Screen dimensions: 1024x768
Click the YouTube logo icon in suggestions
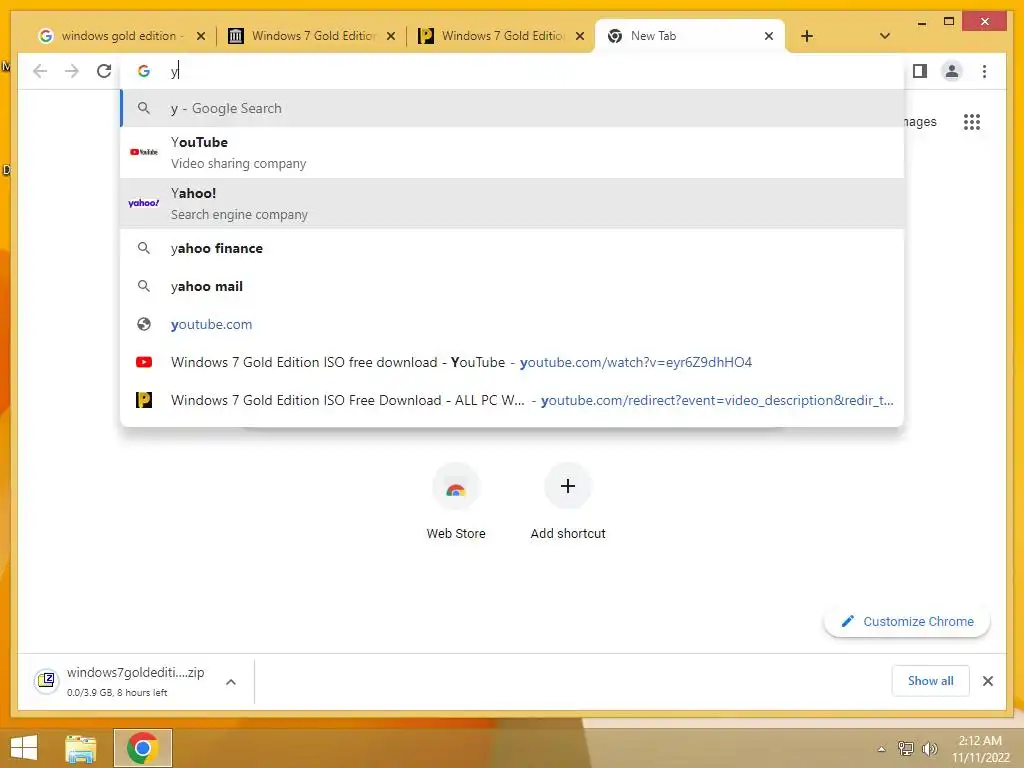point(144,152)
